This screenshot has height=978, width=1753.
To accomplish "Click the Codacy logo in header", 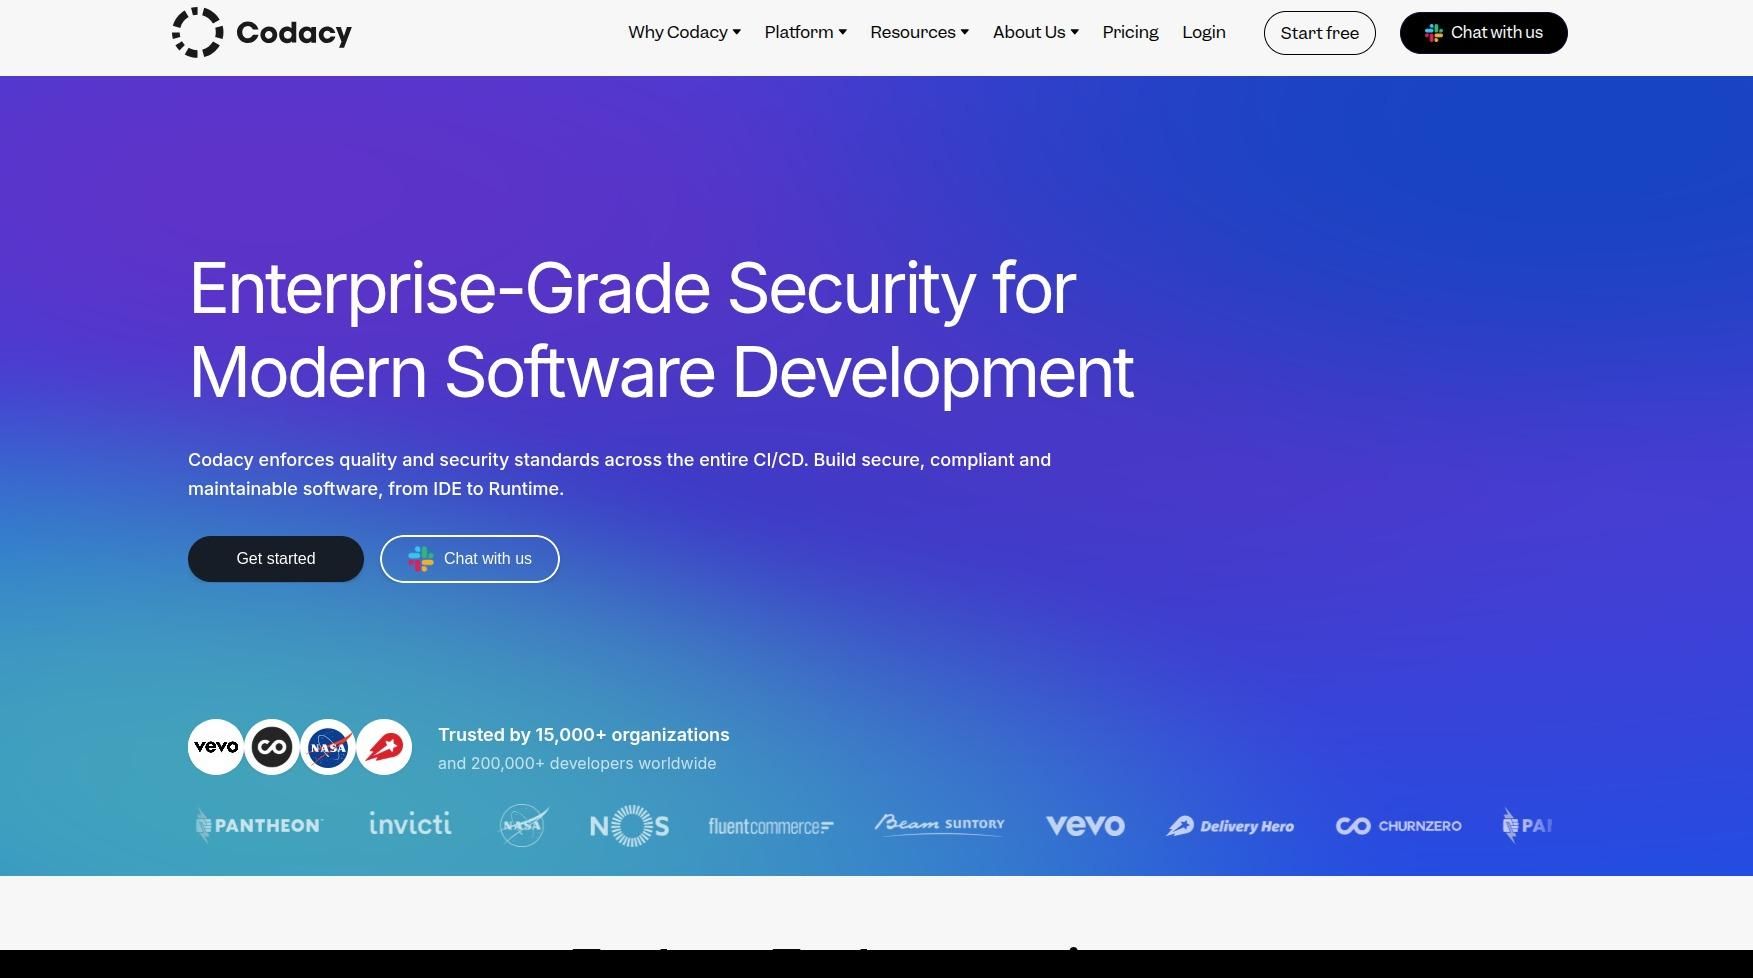I will 262,33.
